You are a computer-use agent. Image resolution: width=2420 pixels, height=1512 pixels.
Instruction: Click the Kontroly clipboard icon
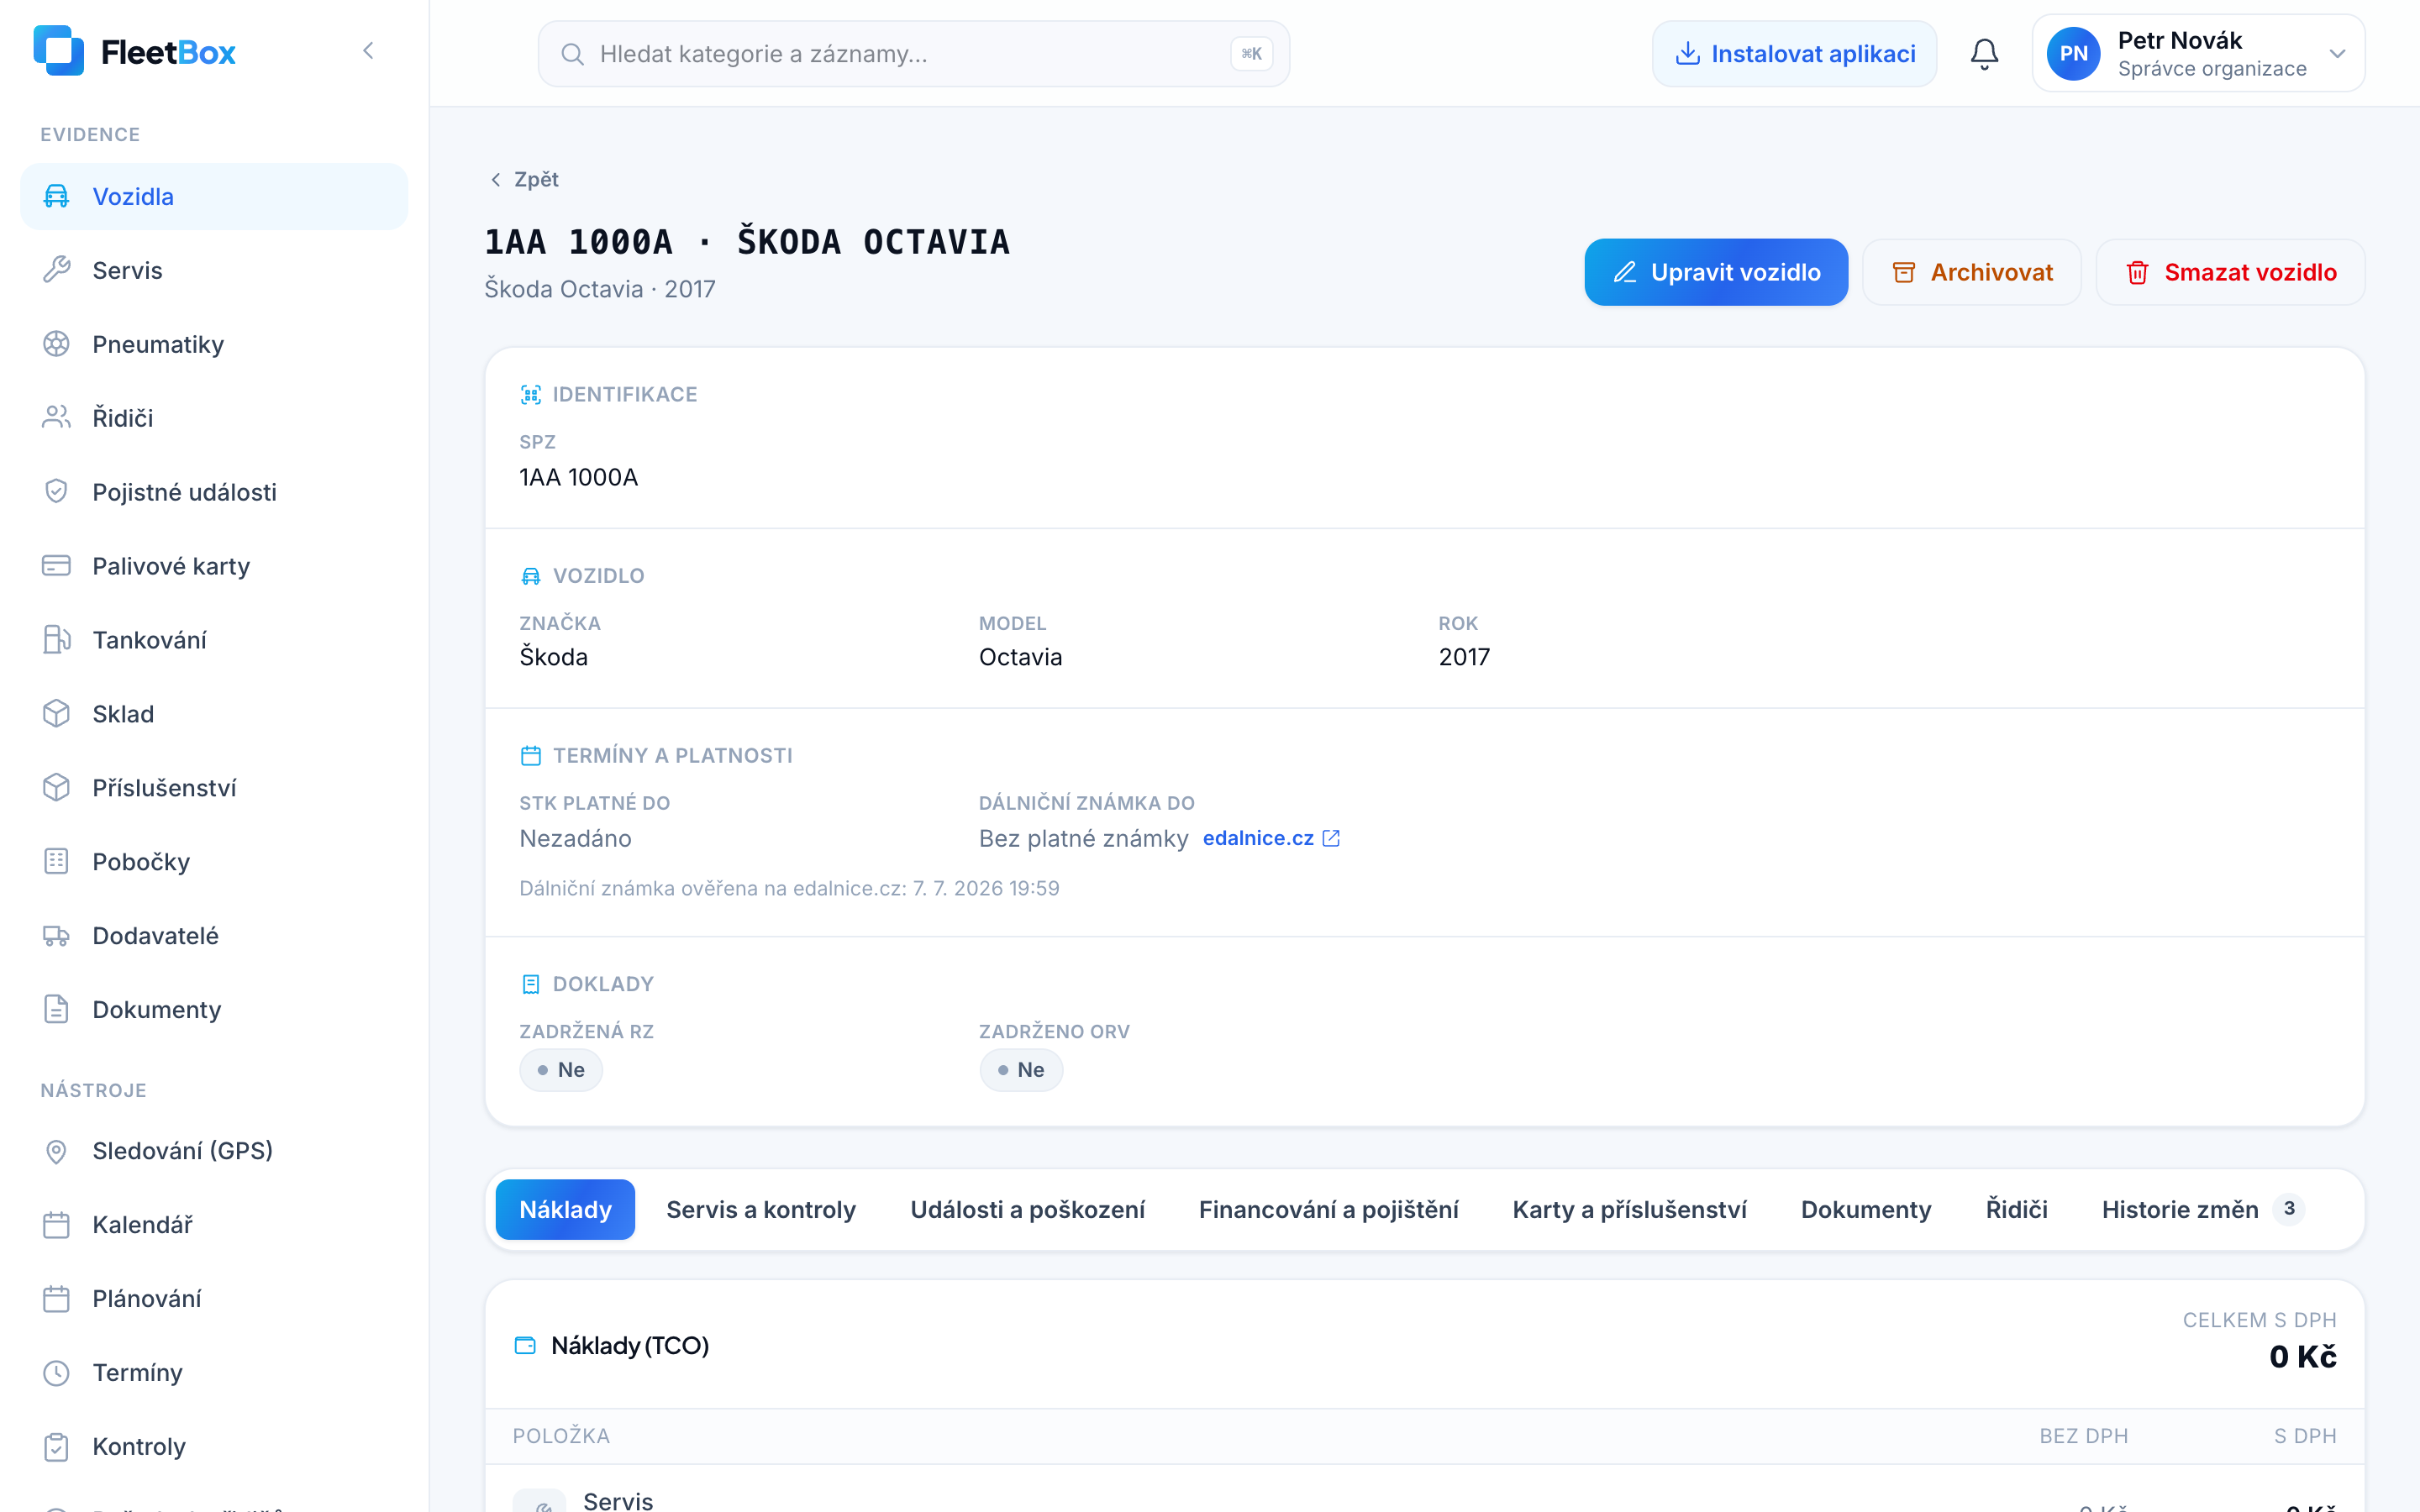pyautogui.click(x=57, y=1447)
